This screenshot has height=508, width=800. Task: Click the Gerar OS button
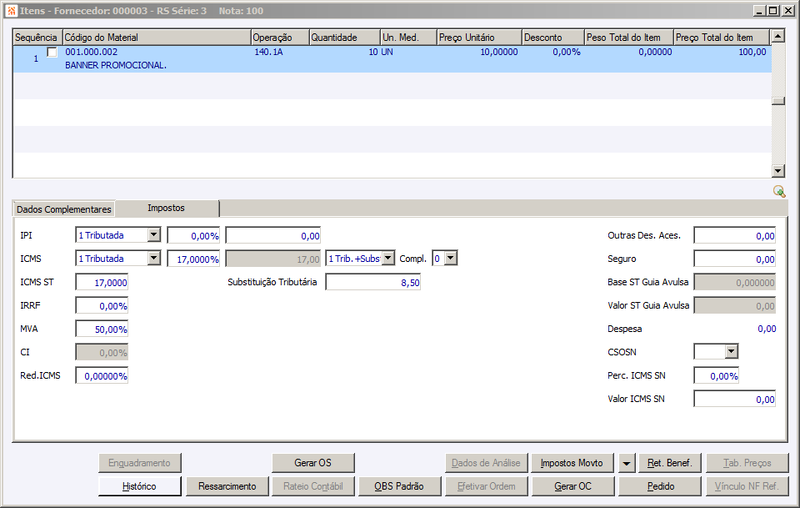click(x=313, y=463)
